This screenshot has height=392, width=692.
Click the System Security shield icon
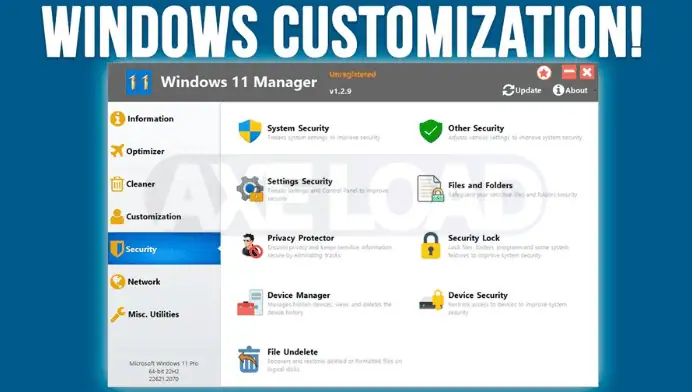point(250,131)
